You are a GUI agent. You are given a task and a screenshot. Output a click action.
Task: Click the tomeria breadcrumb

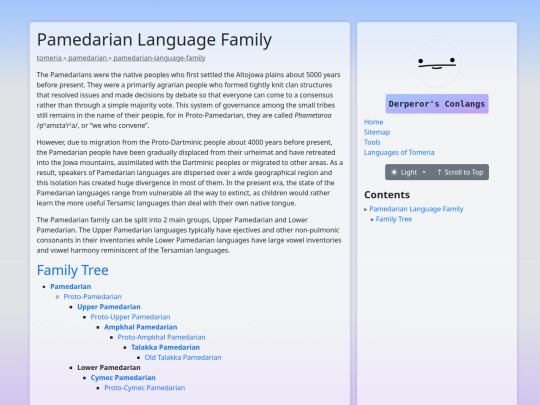coord(49,58)
